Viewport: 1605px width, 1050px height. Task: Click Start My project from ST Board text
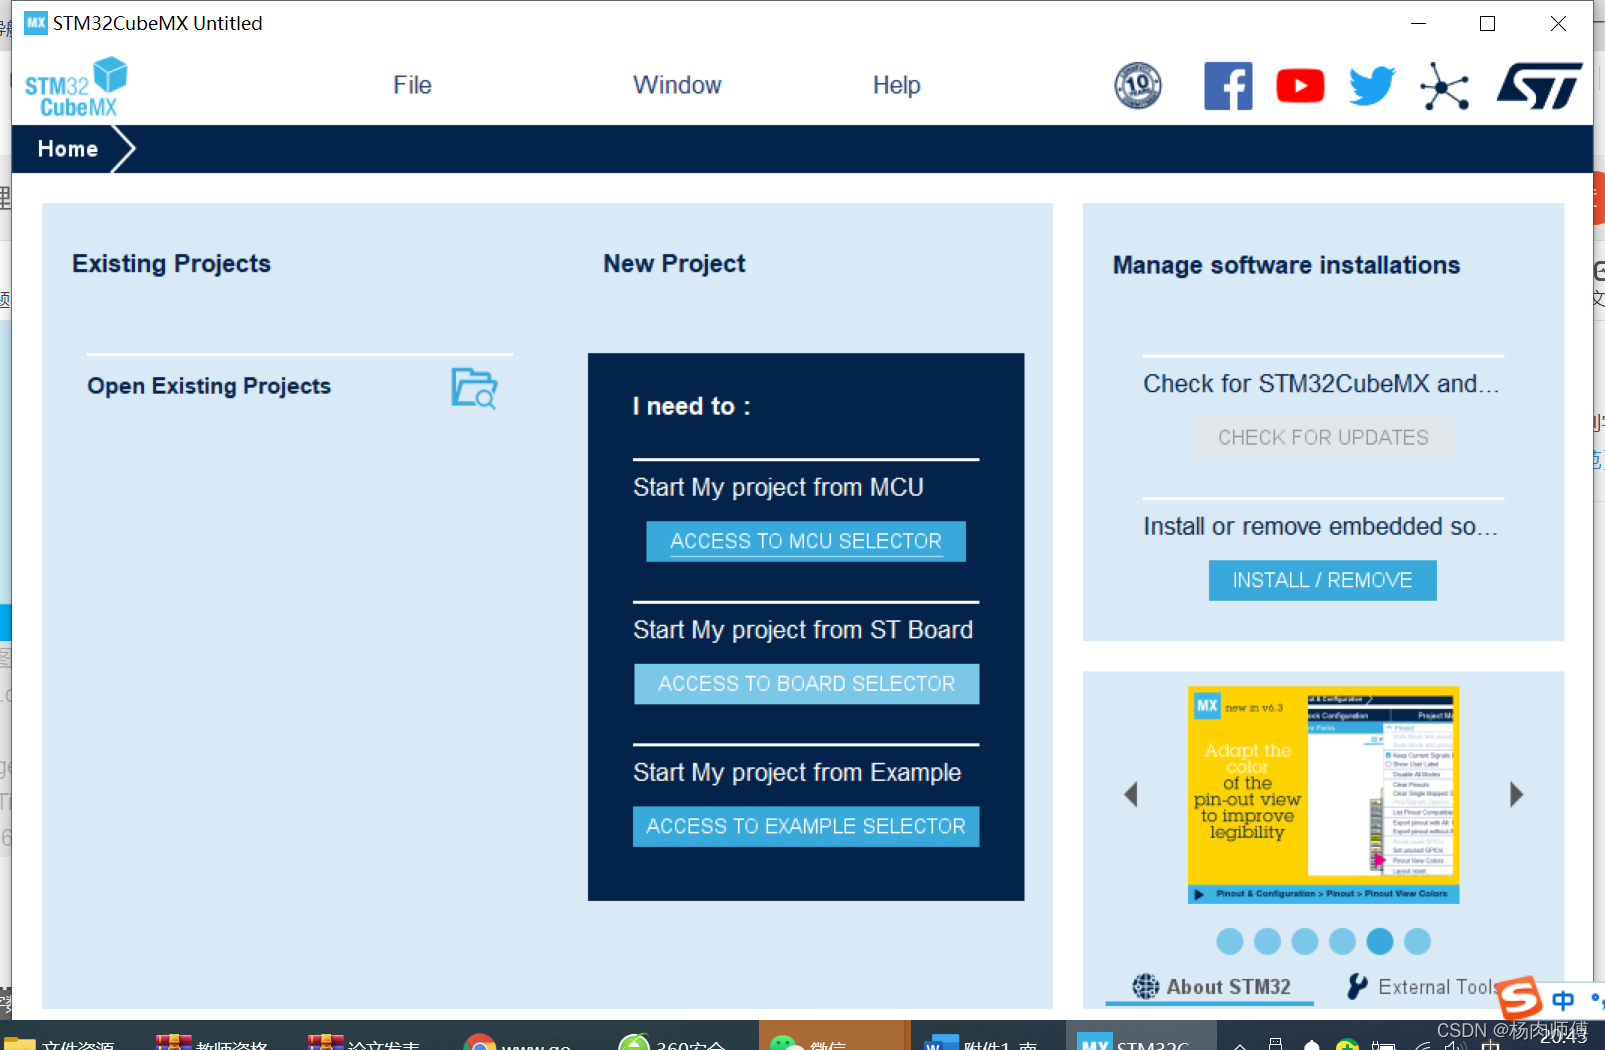[803, 630]
